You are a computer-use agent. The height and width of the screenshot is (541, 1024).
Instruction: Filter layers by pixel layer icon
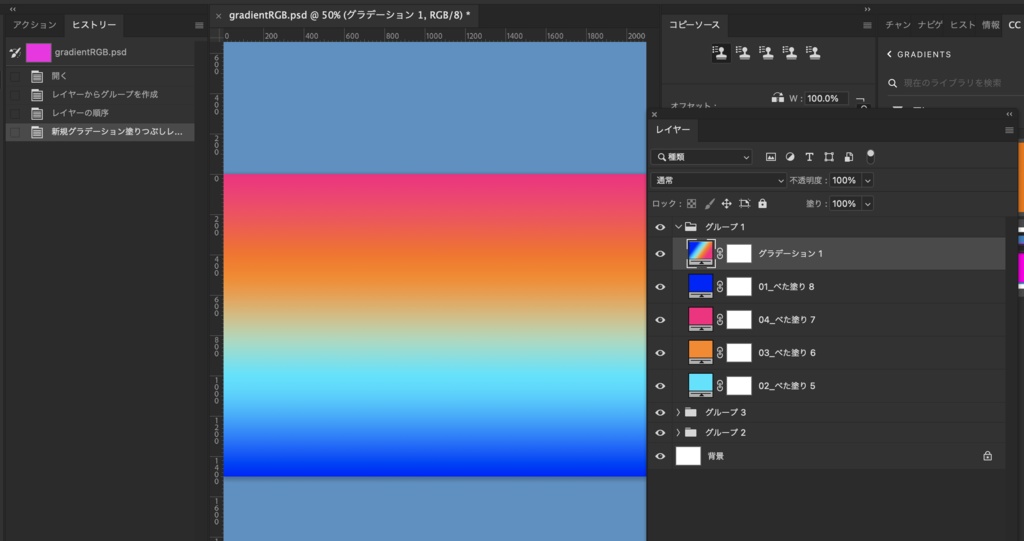tap(771, 157)
